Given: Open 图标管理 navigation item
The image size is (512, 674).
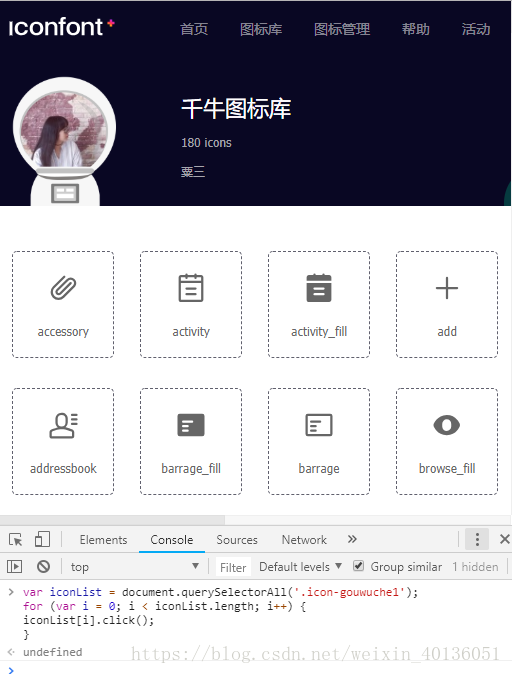Looking at the screenshot, I should point(342,29).
